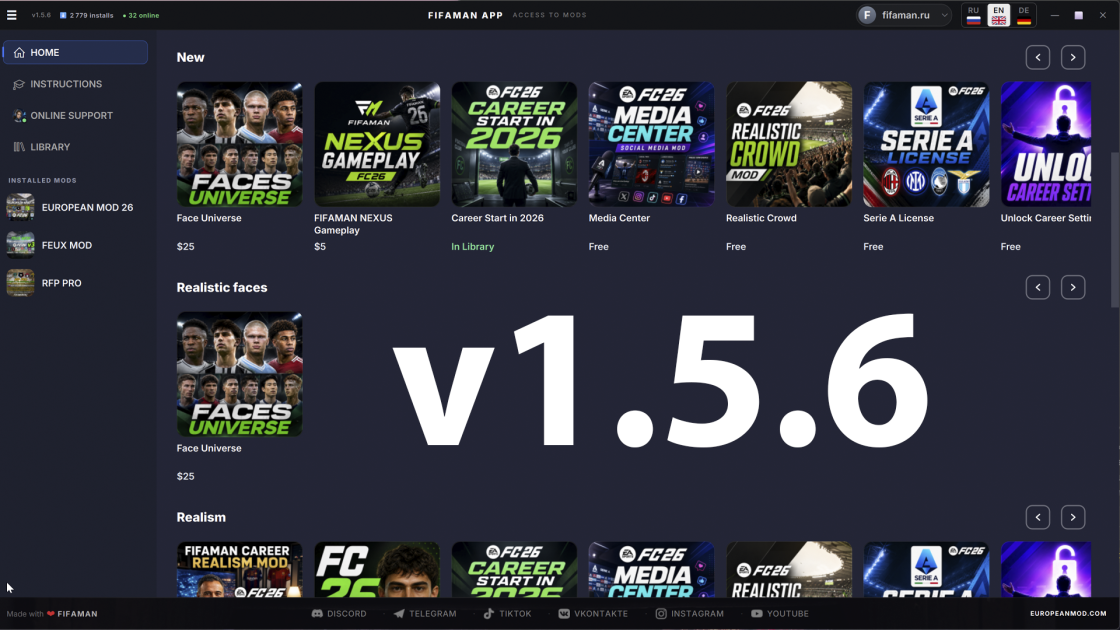This screenshot has height=630, width=1120.
Task: Click Made with FIFAMAN footer link
Action: tap(52, 614)
